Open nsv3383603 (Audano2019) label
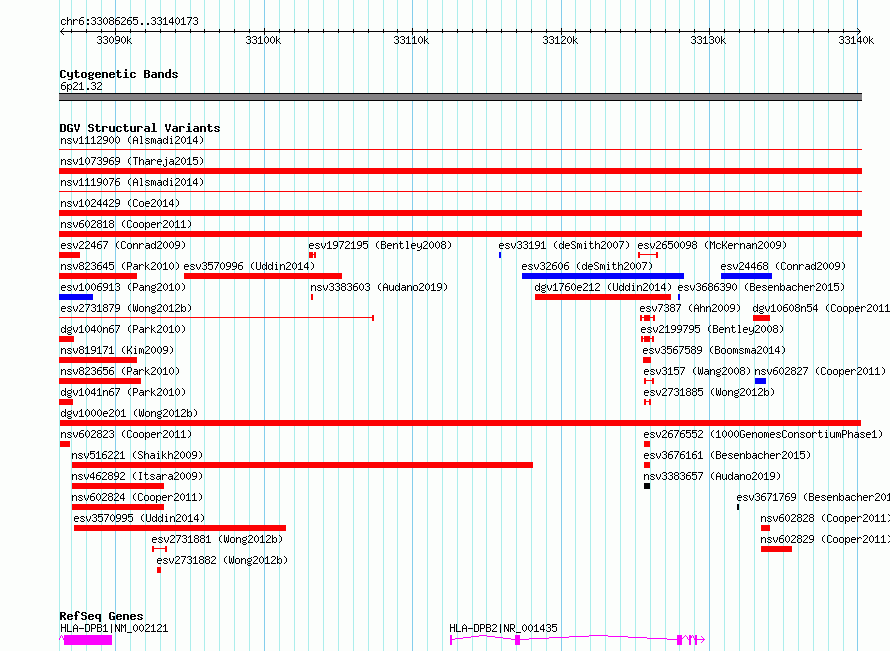 pyautogui.click(x=379, y=287)
